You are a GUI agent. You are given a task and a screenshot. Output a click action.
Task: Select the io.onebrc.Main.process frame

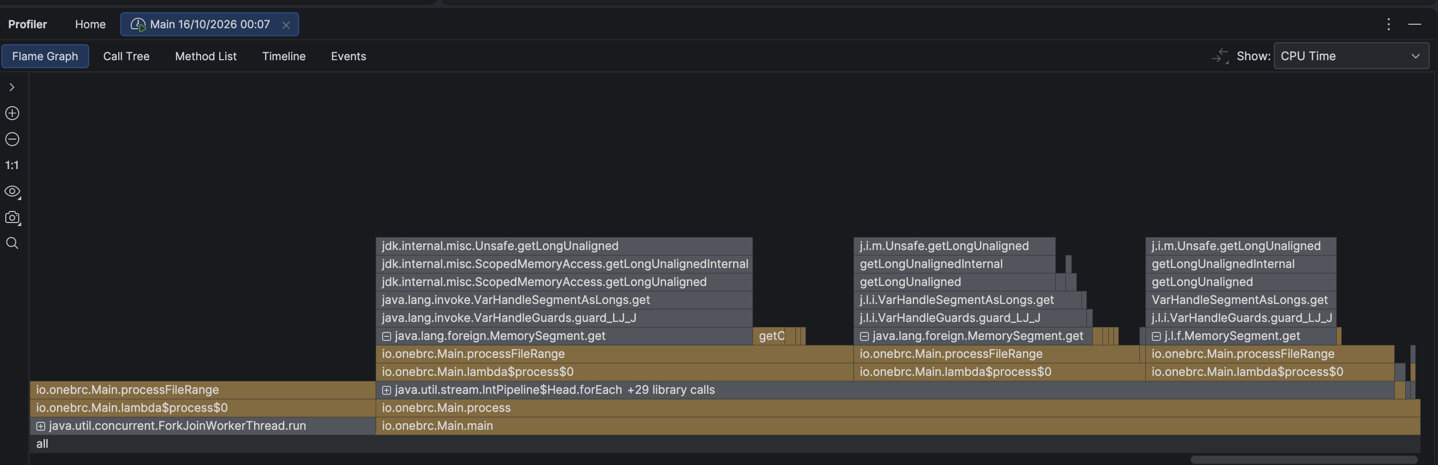pyautogui.click(x=898, y=408)
